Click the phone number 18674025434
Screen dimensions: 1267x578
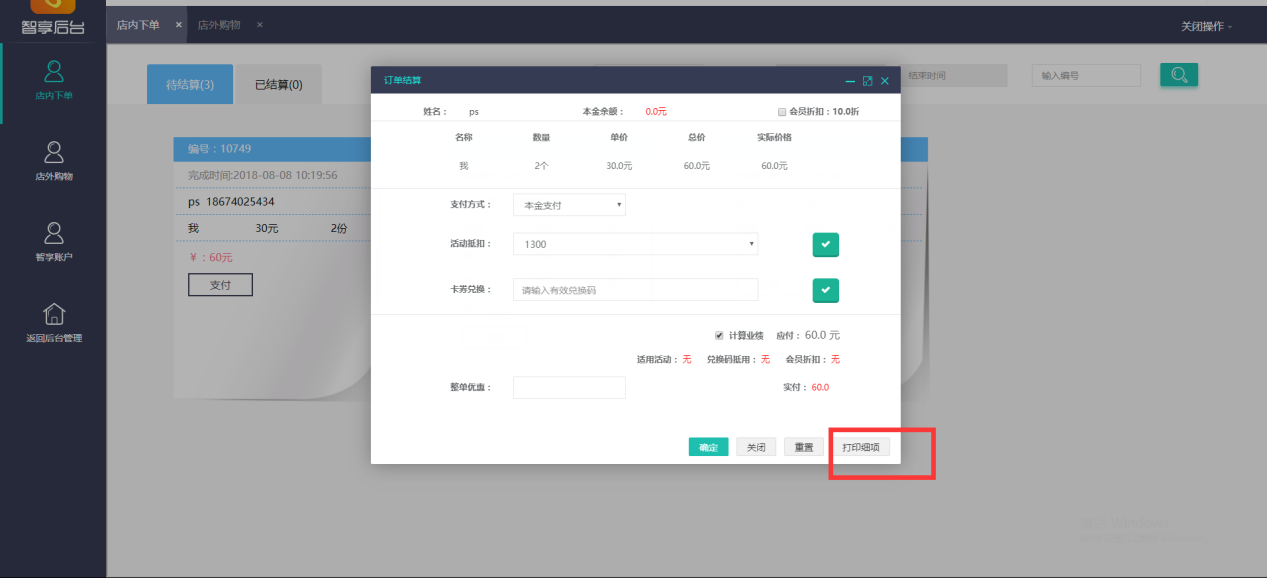240,202
